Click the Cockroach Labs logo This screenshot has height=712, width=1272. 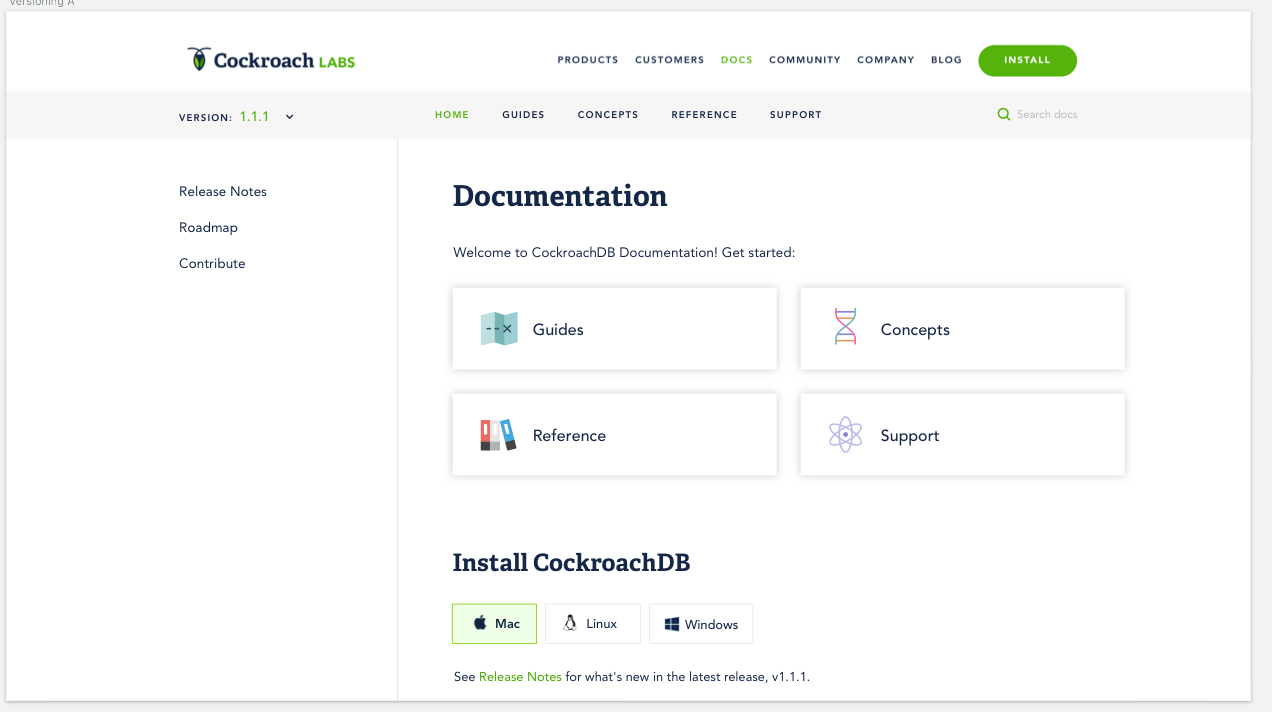[x=268, y=57]
